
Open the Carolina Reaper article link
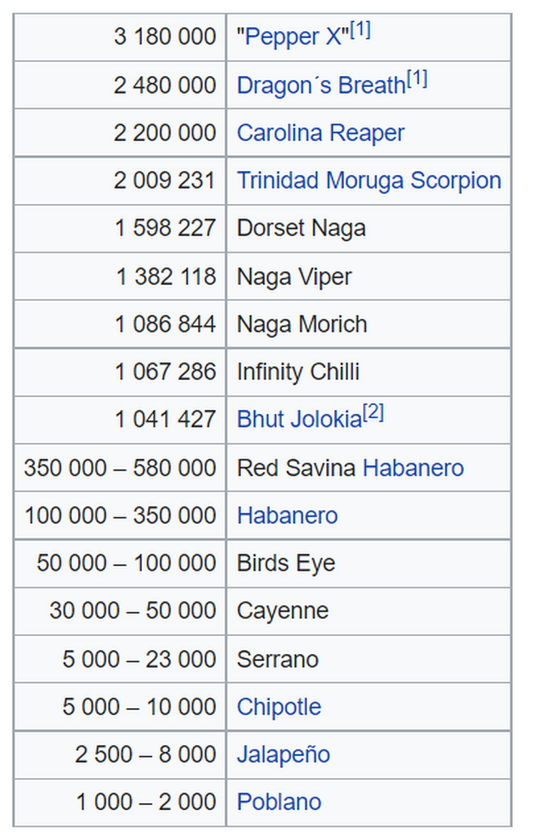tap(321, 133)
